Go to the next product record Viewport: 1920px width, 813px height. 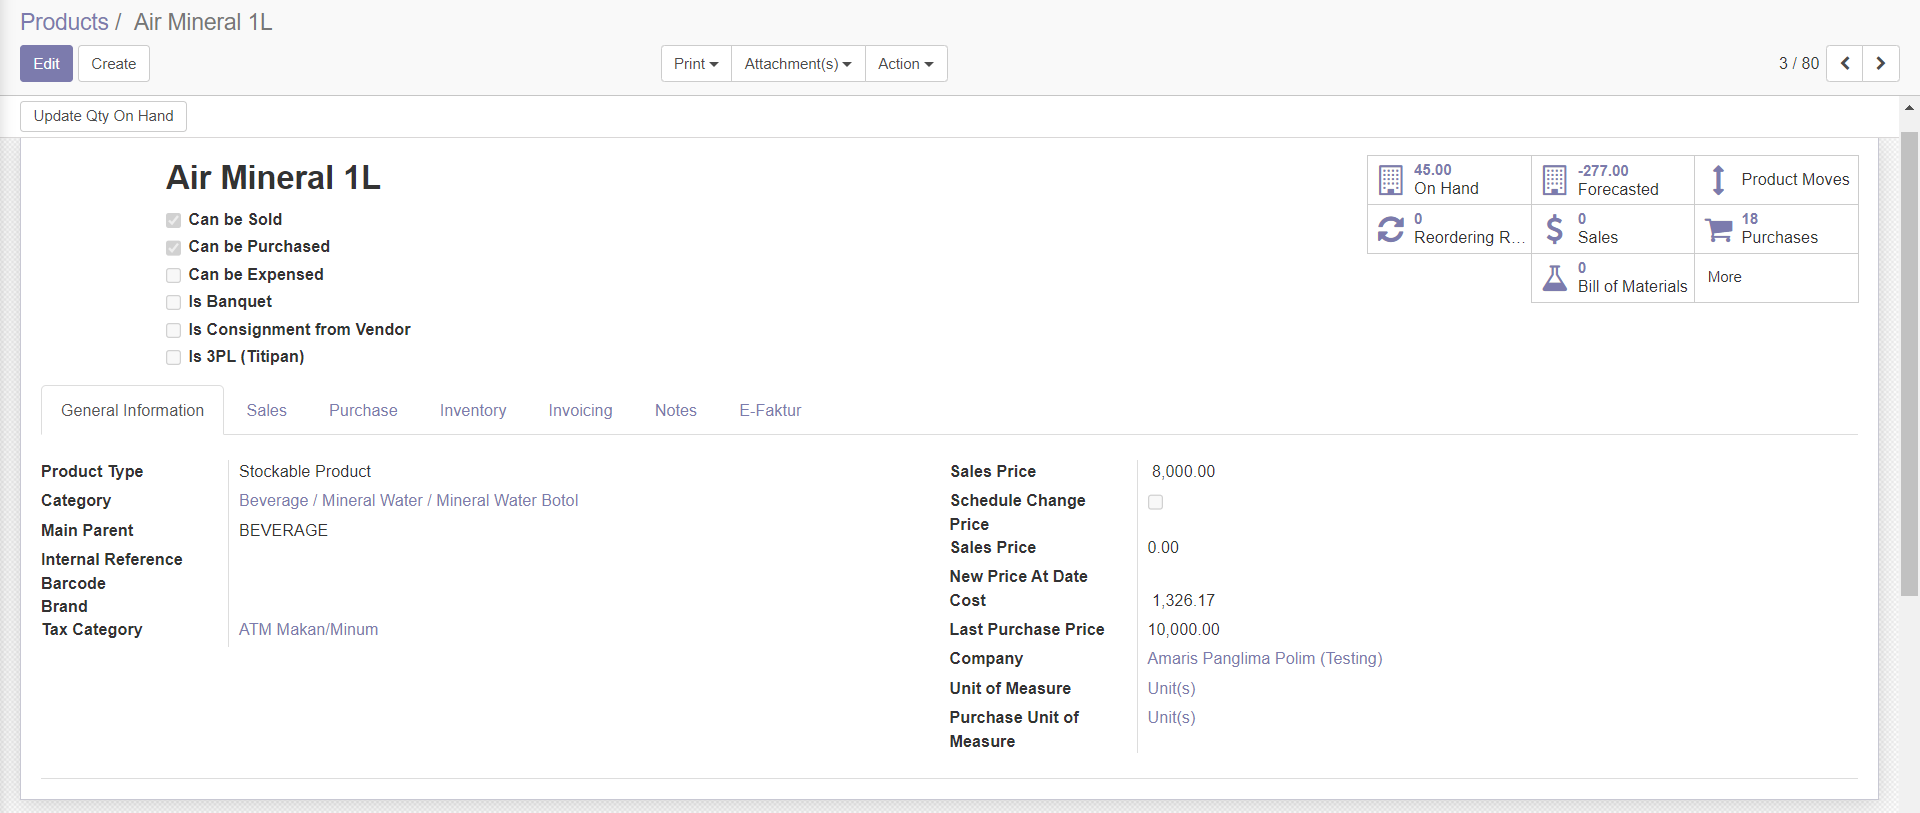click(1880, 63)
